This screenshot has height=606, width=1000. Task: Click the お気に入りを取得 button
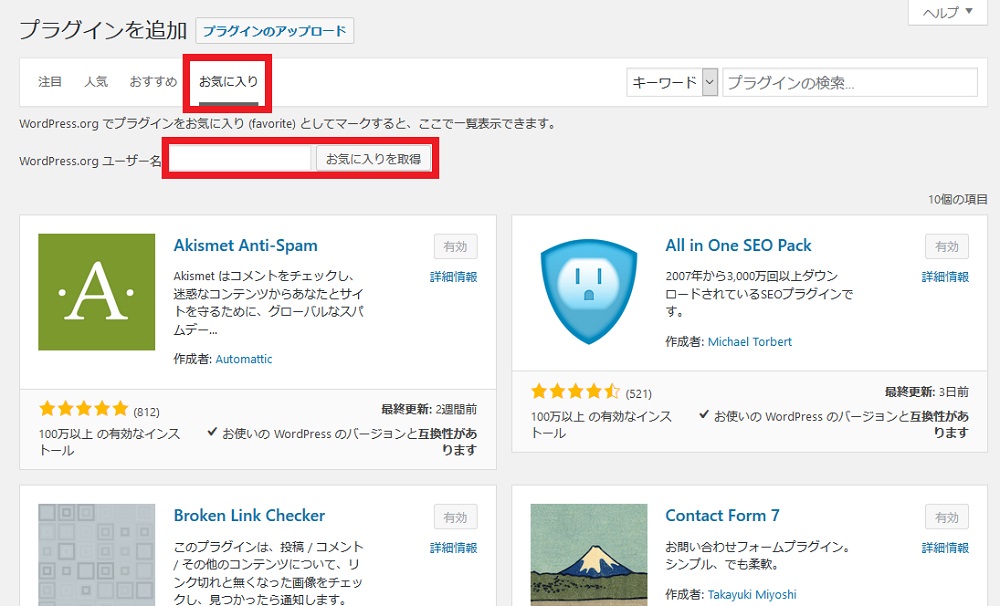[374, 159]
